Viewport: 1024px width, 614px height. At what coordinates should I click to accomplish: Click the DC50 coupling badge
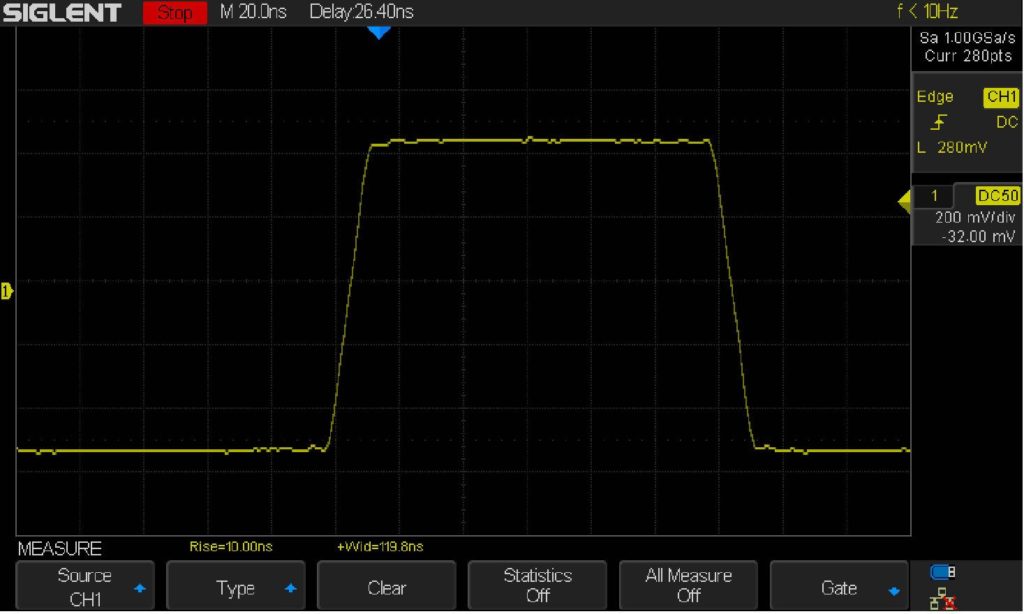tap(1000, 196)
